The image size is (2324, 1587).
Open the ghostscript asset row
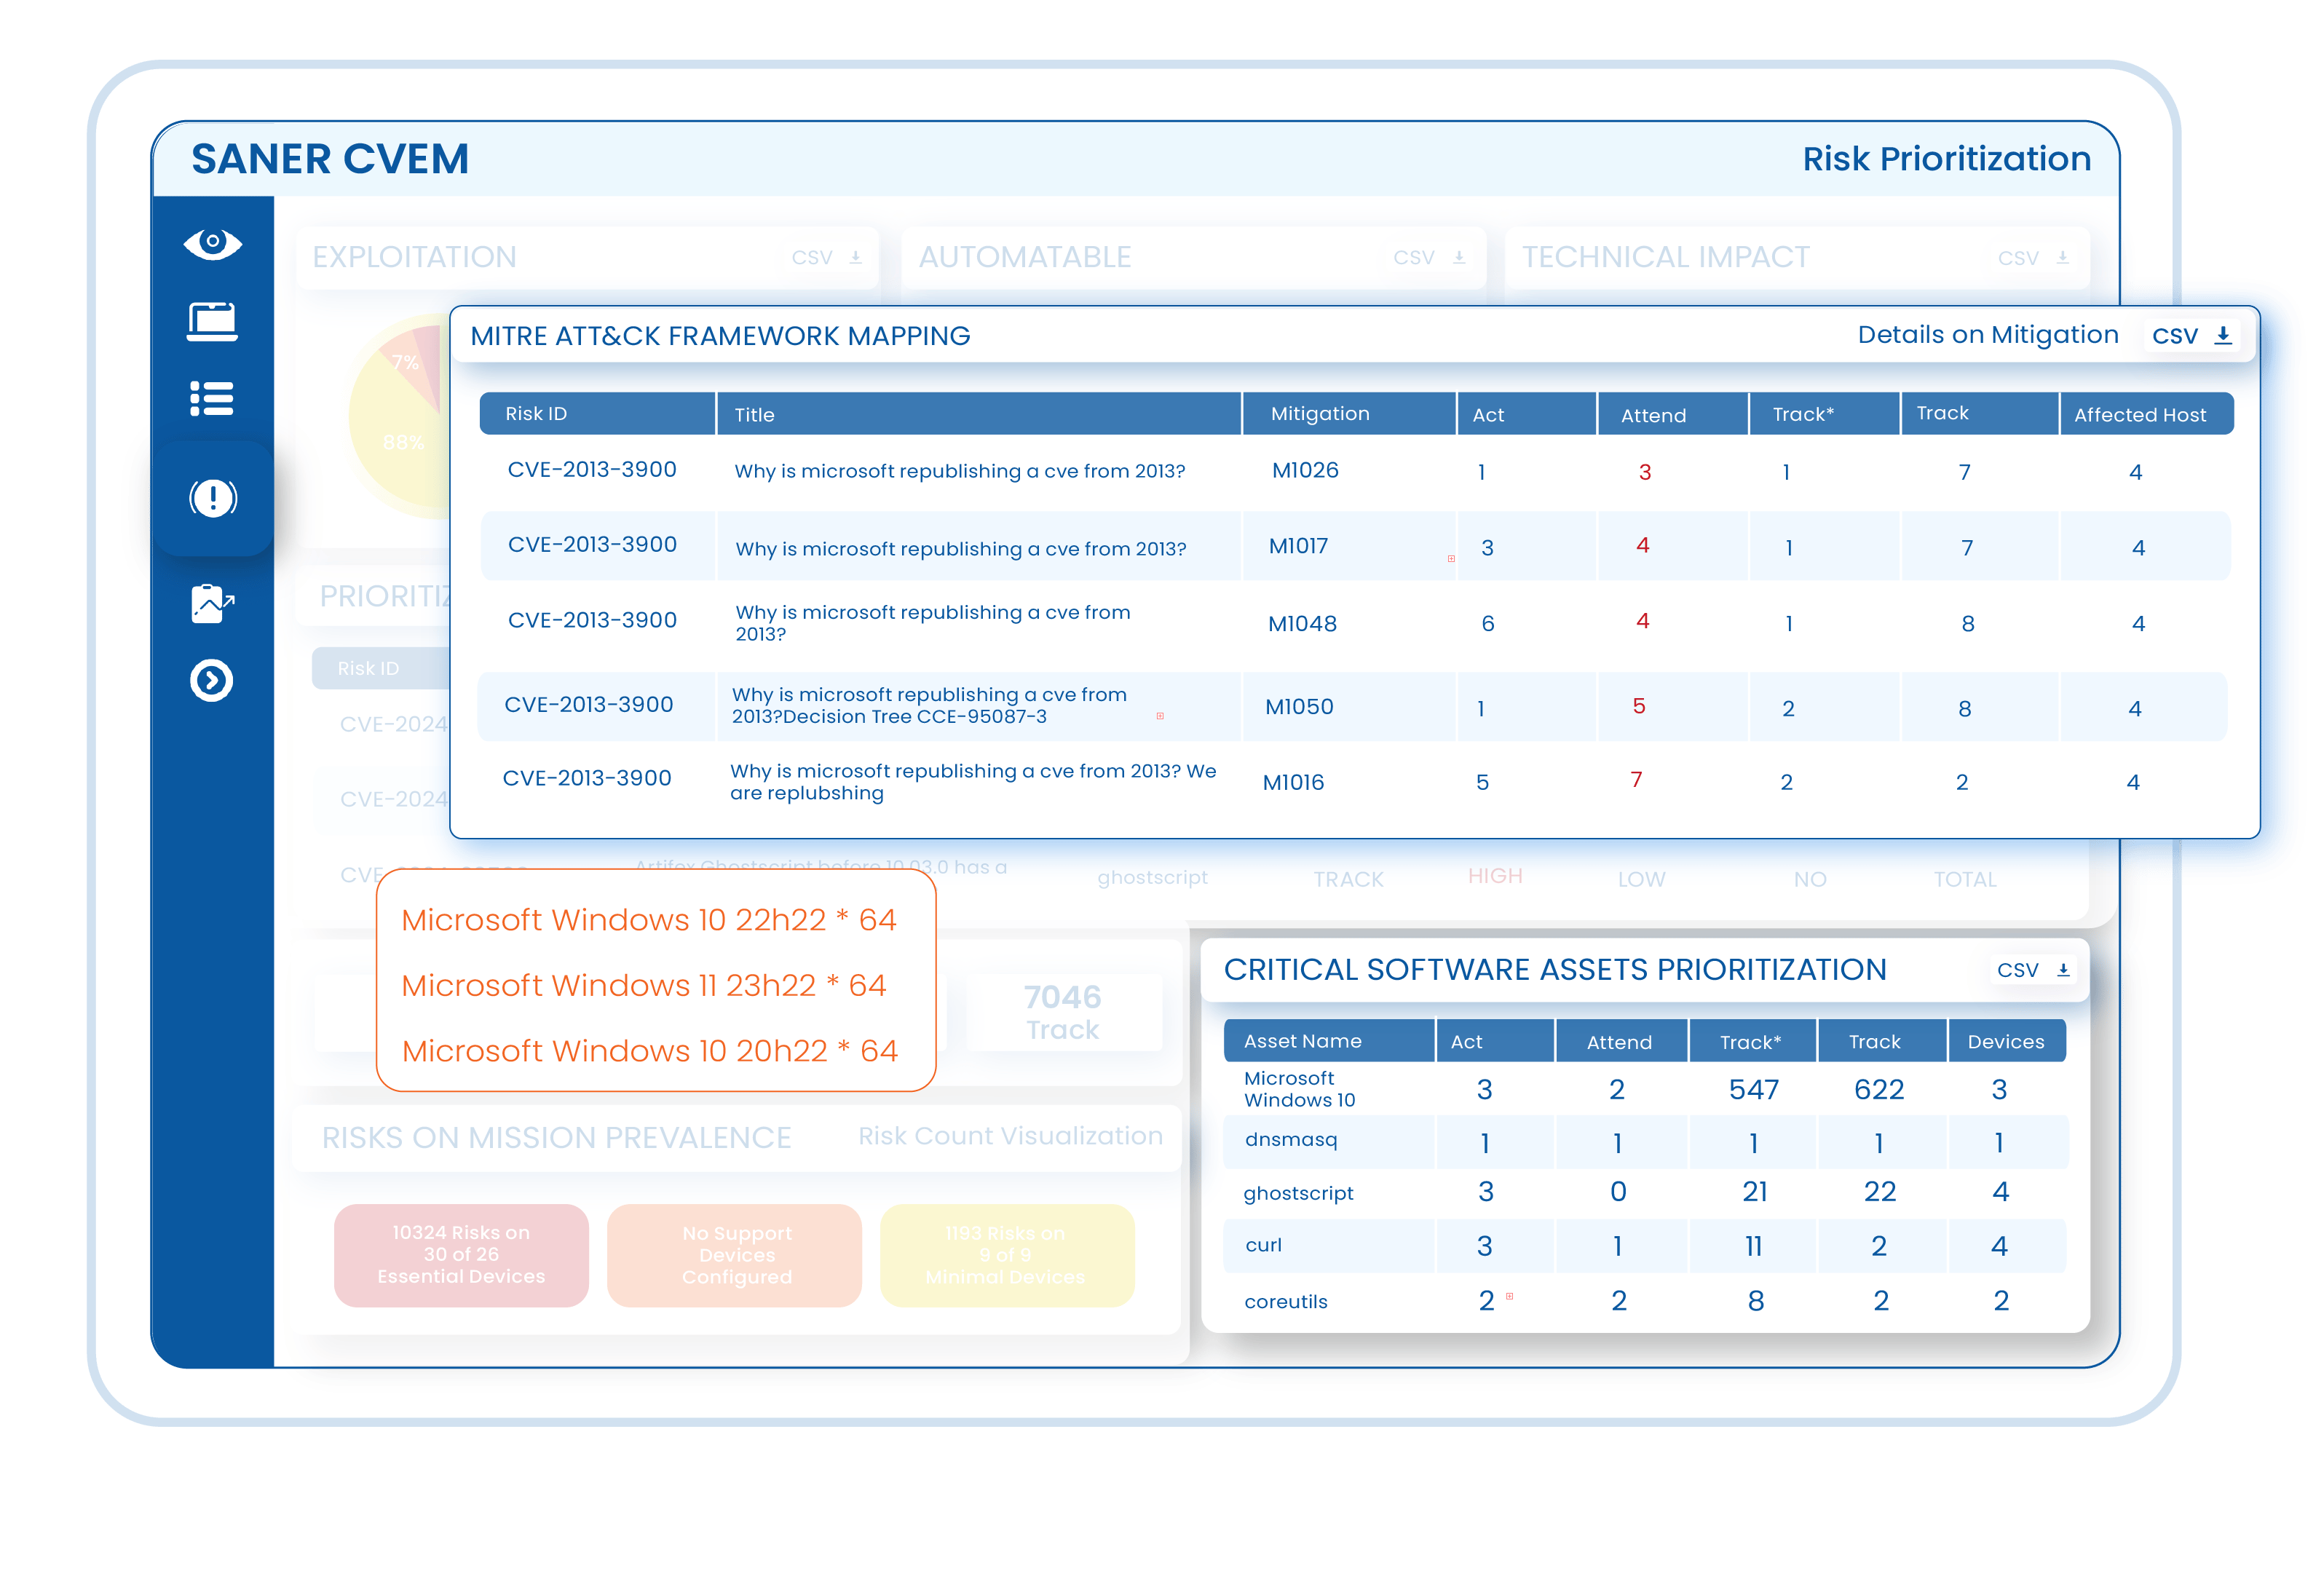1298,1193
